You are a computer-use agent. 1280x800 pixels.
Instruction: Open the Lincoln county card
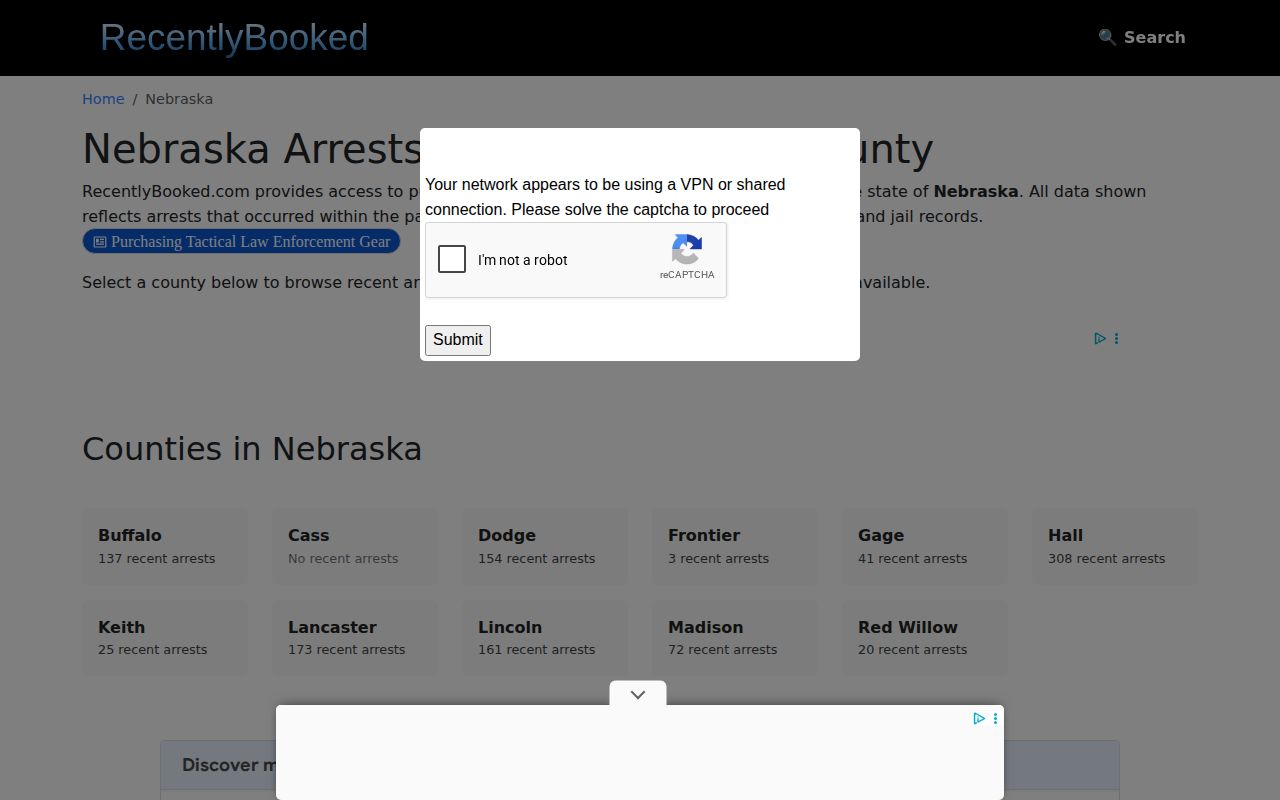coord(545,638)
